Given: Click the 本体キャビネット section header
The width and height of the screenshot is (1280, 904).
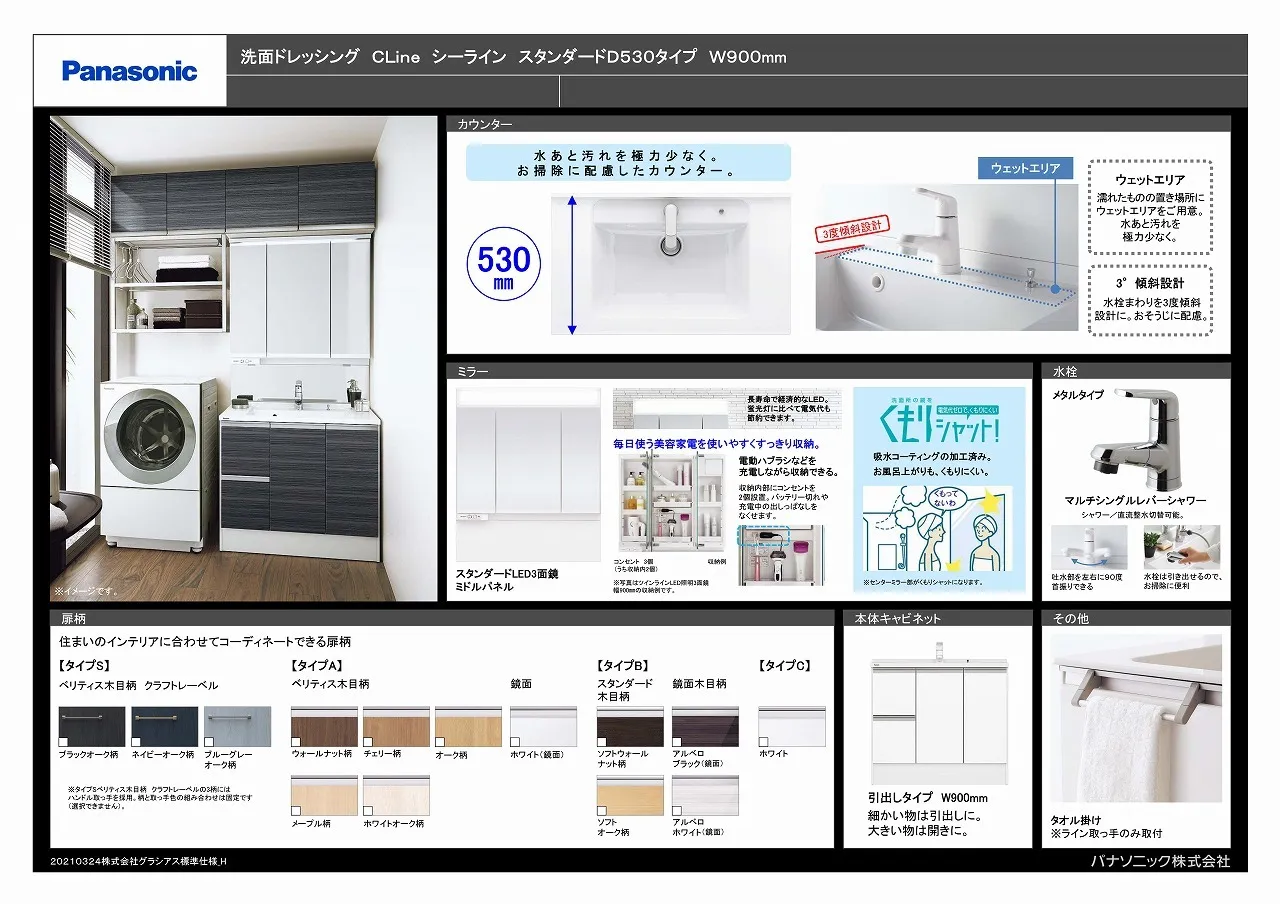Looking at the screenshot, I should point(938,618).
